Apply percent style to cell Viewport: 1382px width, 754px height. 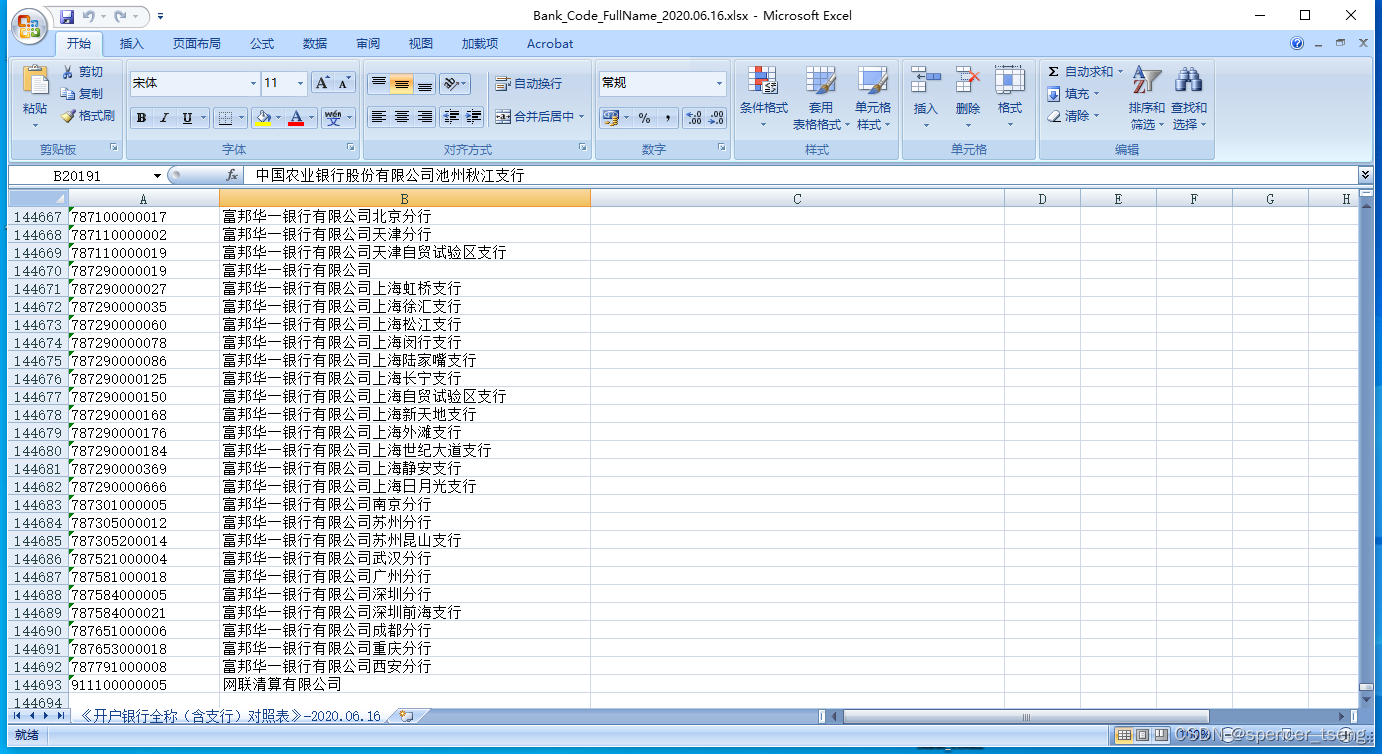(645, 118)
